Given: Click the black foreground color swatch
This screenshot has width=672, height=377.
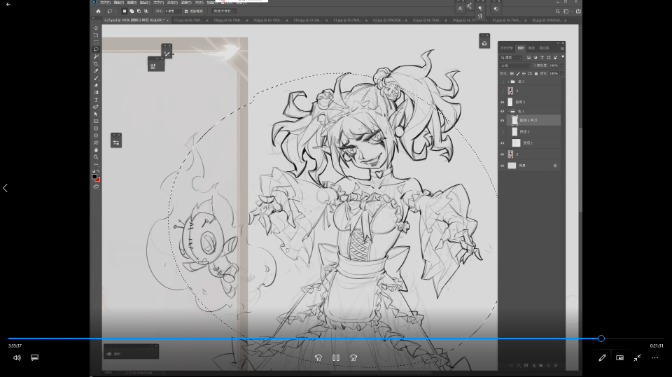Looking at the screenshot, I should tap(95, 177).
